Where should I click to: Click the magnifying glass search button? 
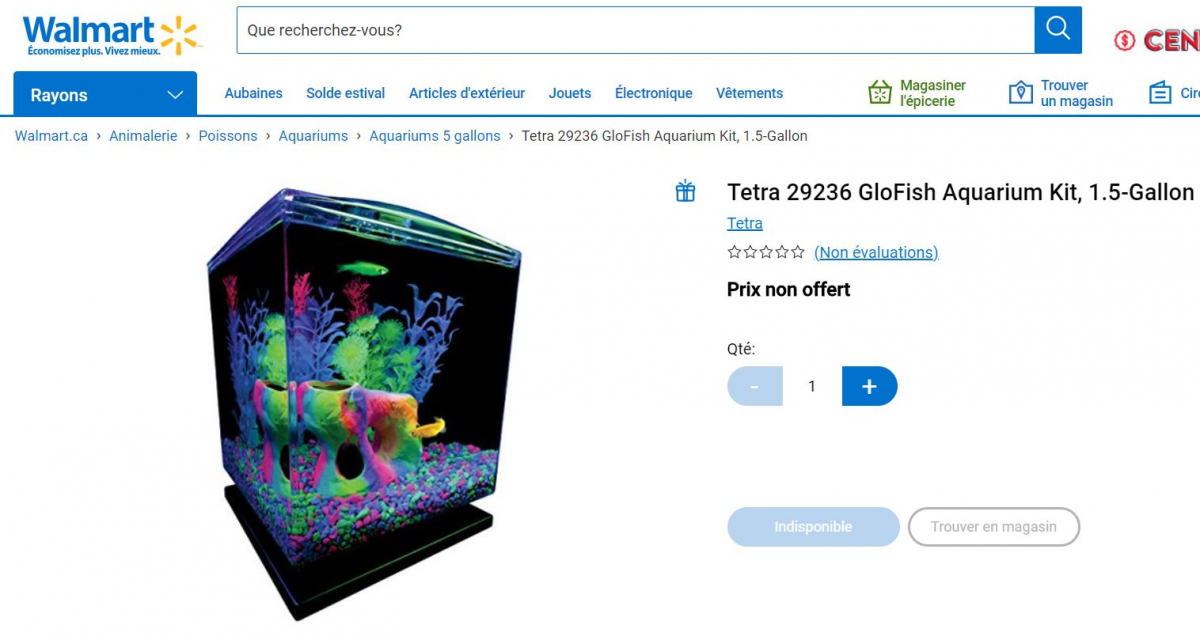click(x=1058, y=30)
